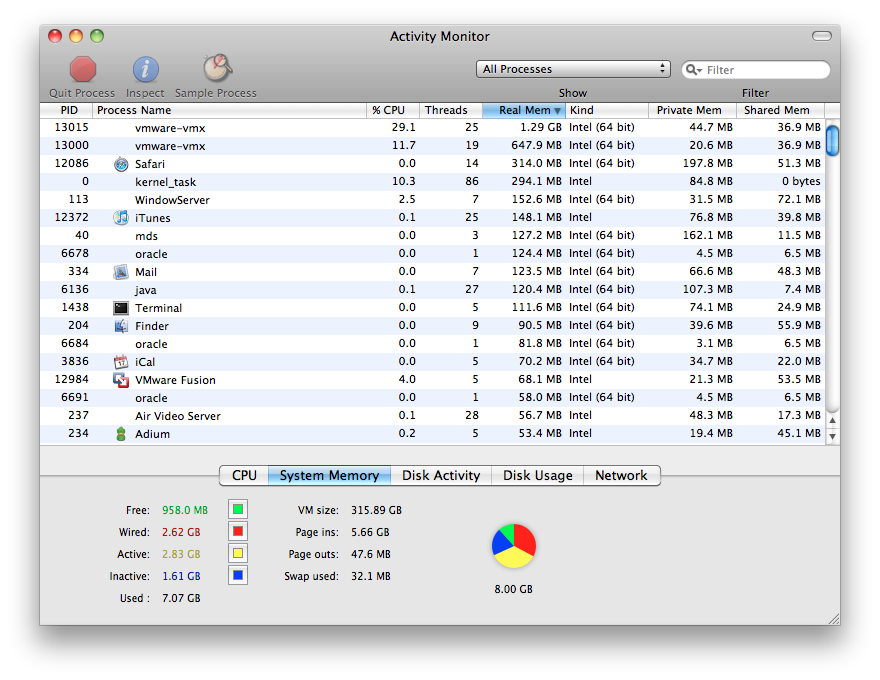Click the 2.62 GB Wired value
Screen dimensions: 880x680
[181, 532]
